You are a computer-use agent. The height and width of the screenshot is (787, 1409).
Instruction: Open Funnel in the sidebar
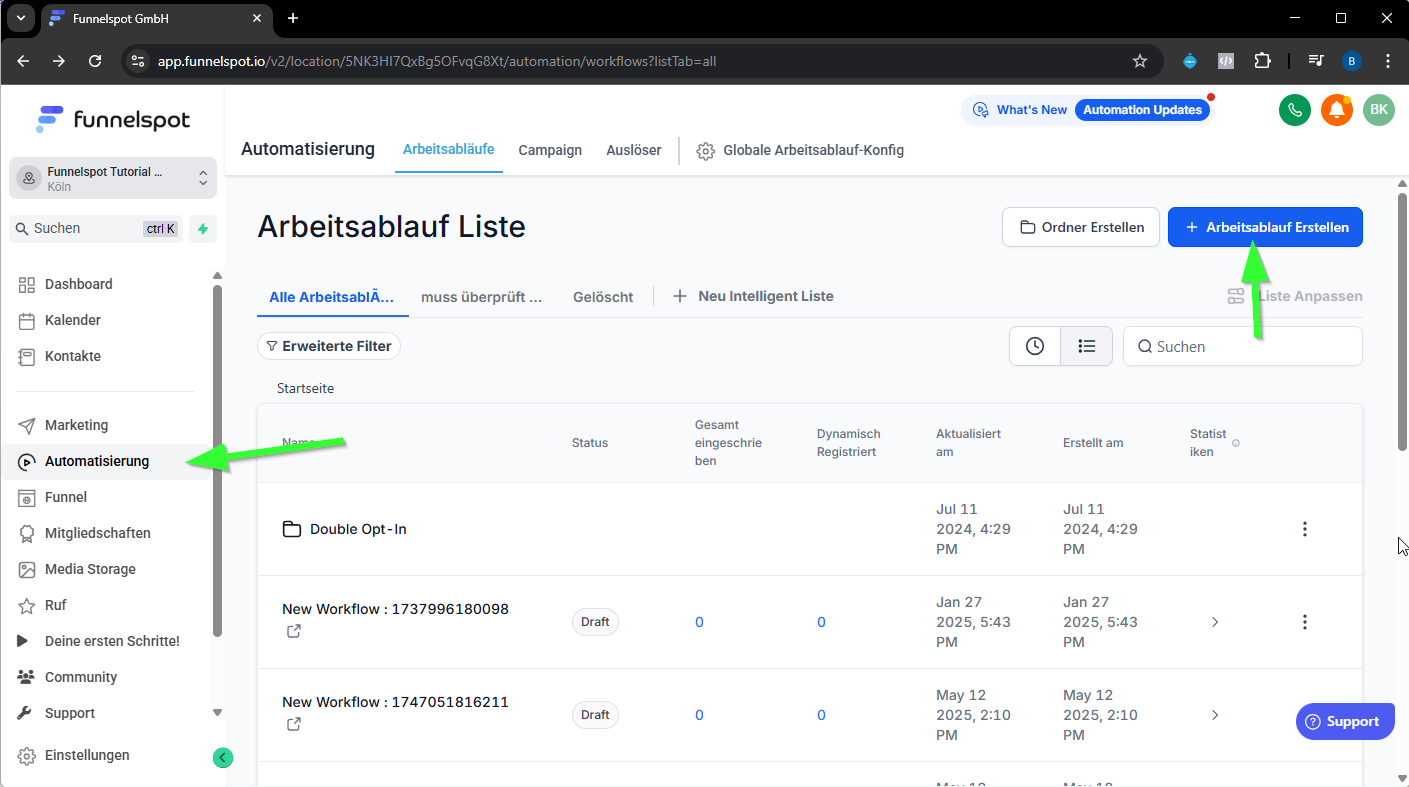click(65, 497)
